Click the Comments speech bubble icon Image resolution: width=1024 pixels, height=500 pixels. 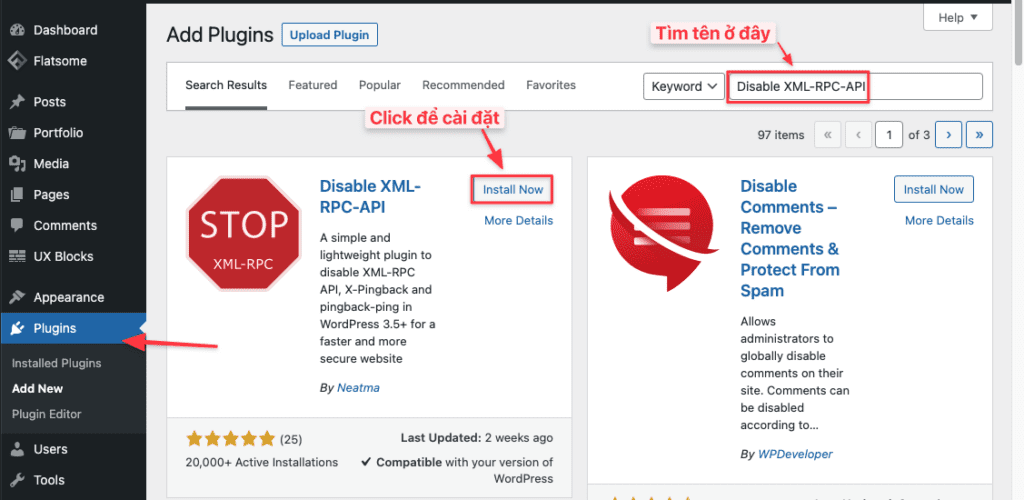(17, 226)
